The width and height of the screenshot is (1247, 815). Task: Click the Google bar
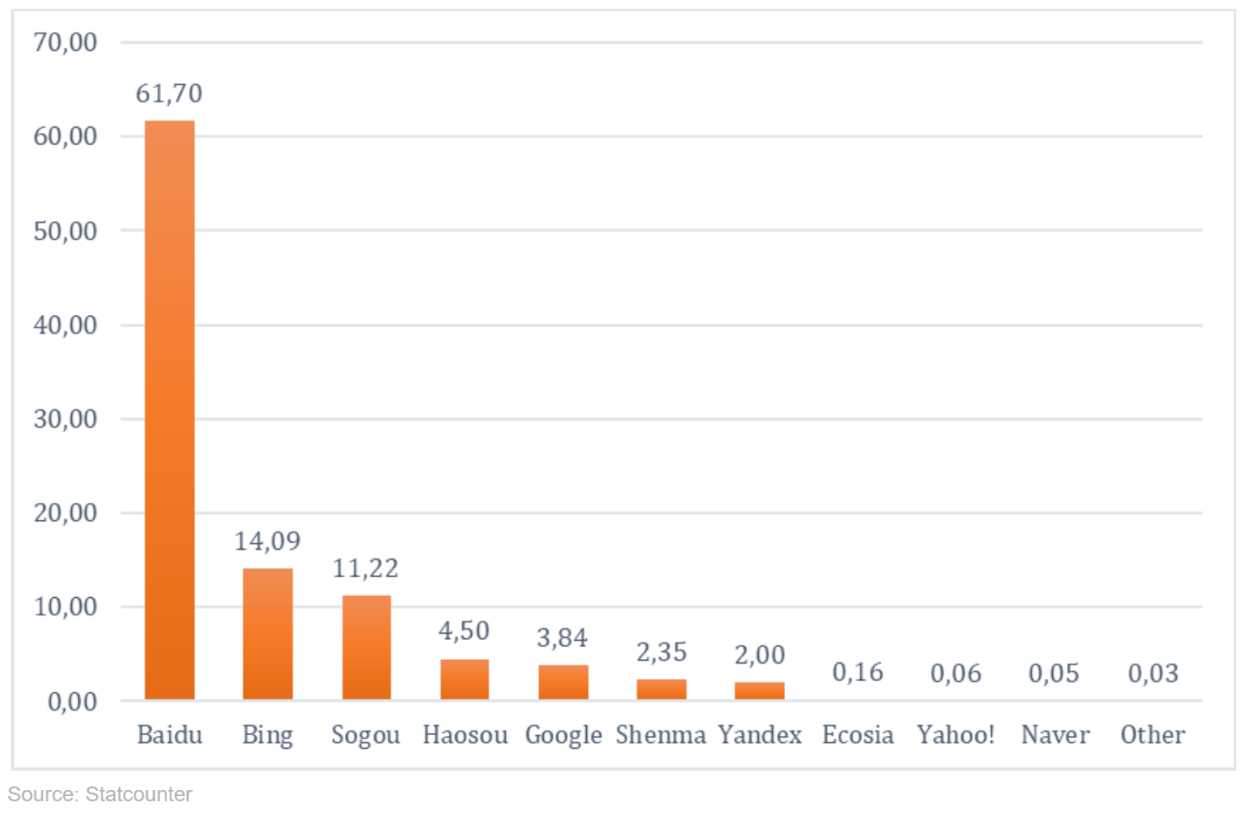click(563, 682)
